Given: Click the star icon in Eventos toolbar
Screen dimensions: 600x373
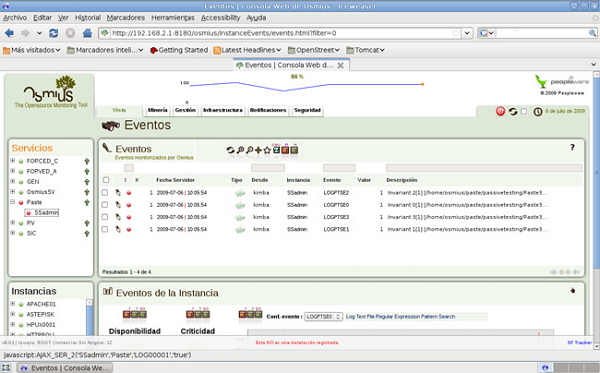Looking at the screenshot, I should point(267,150).
